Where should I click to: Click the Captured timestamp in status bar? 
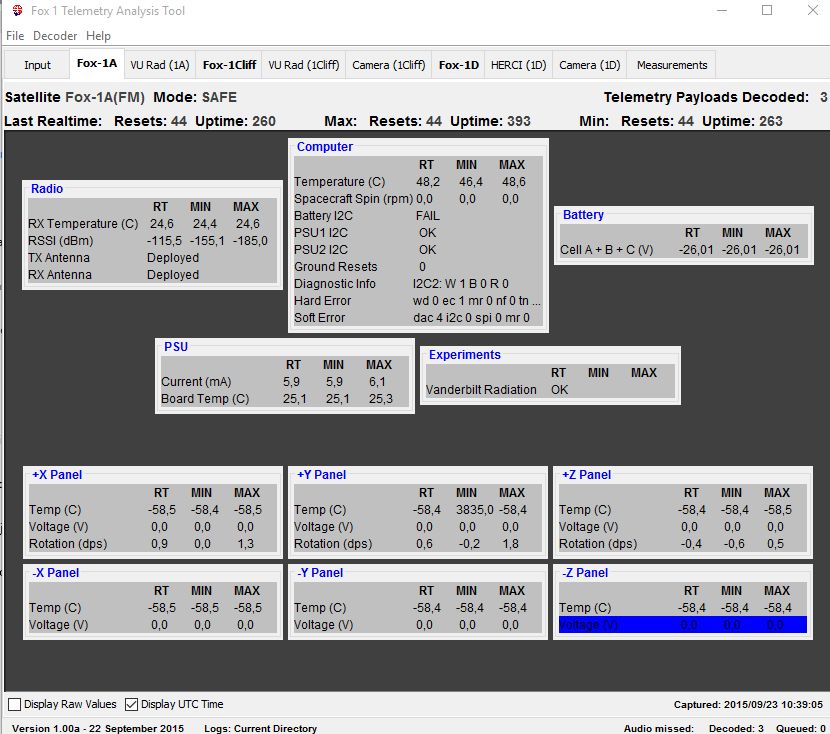click(x=744, y=704)
